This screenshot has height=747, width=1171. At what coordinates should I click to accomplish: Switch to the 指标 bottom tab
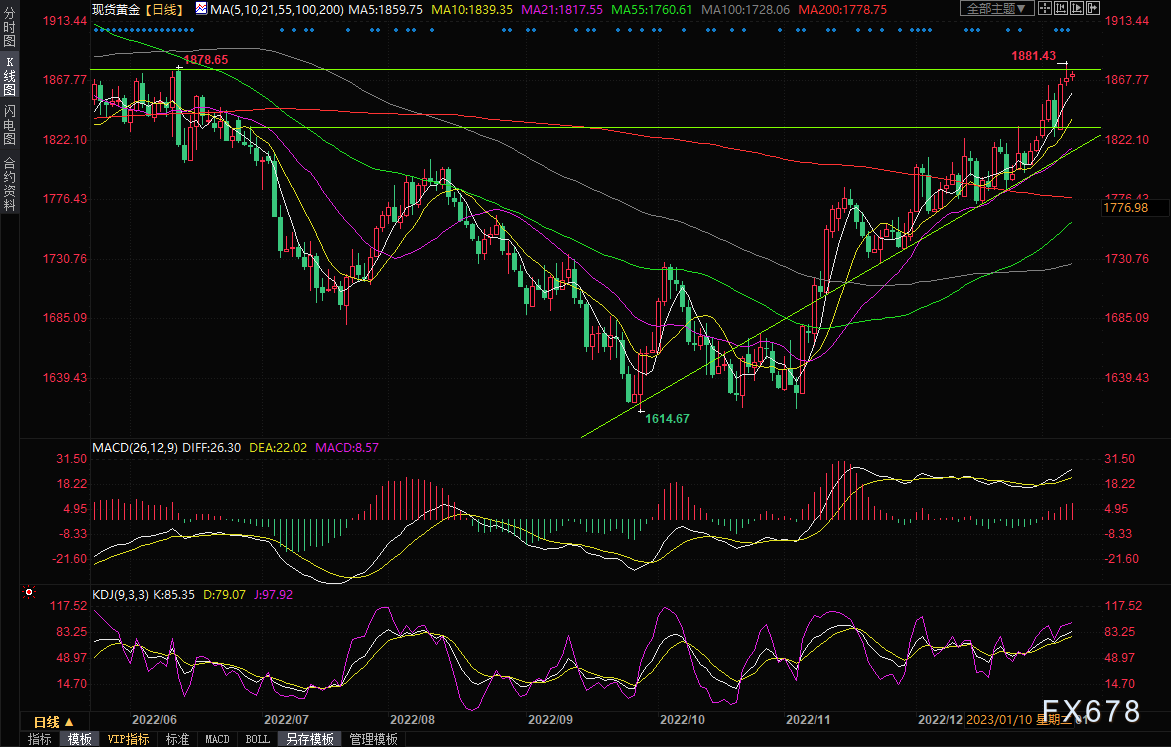coord(40,739)
